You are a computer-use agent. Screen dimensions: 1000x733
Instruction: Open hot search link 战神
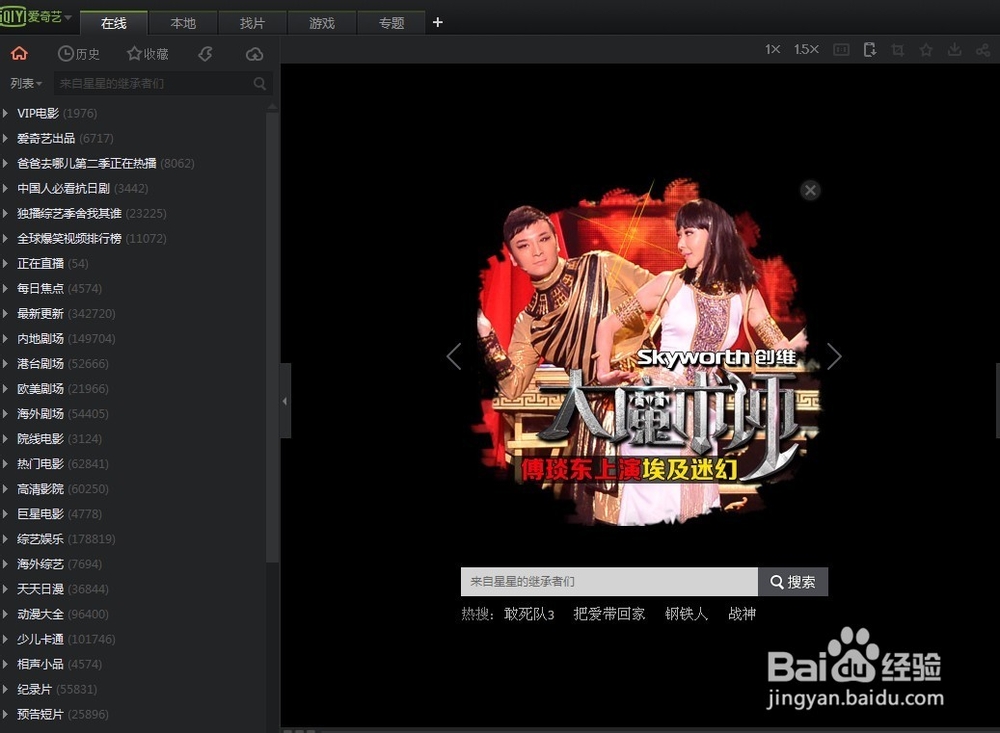pos(742,614)
